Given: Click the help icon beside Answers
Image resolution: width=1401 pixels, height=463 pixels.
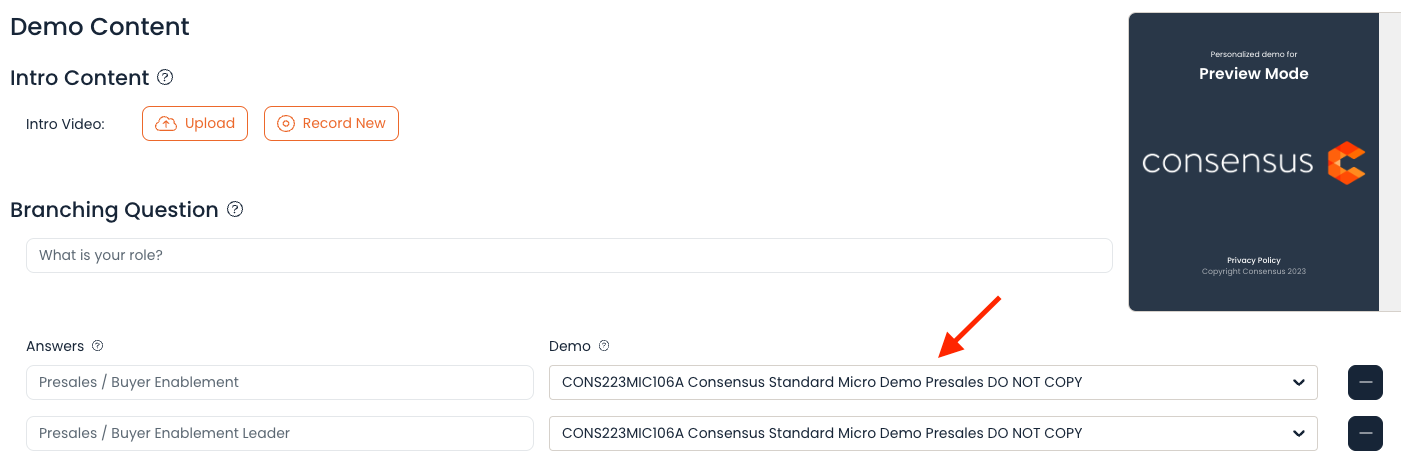Looking at the screenshot, I should click(x=97, y=346).
